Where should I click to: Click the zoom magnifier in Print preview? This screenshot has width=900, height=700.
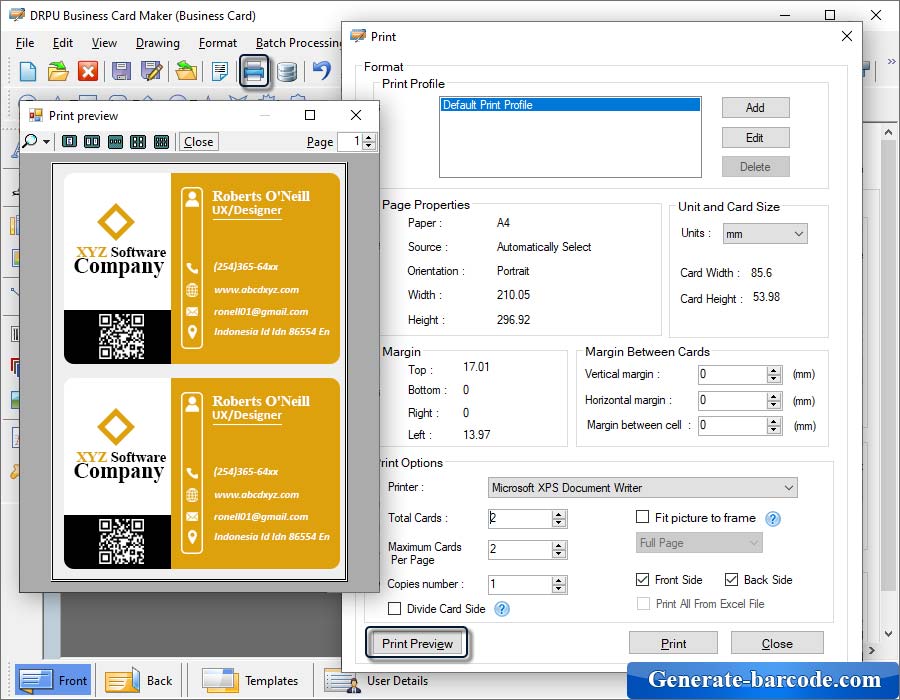coord(30,141)
